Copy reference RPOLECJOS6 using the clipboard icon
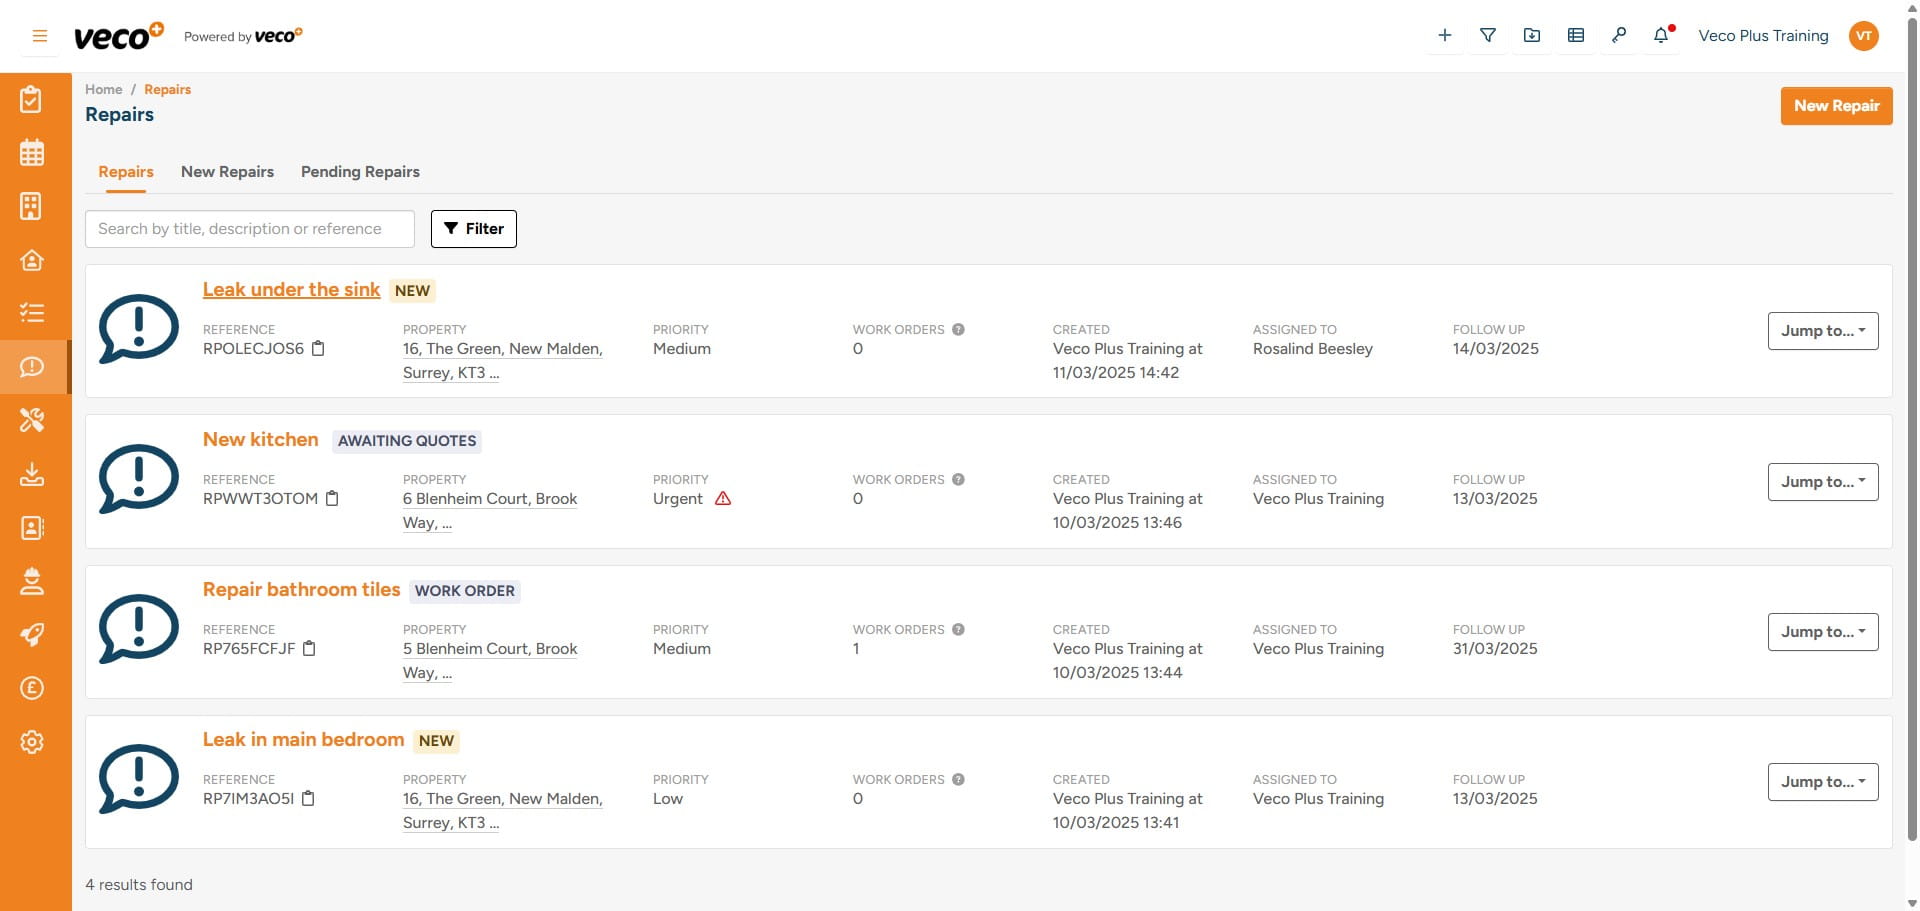Viewport: 1920px width, 911px height. click(319, 348)
